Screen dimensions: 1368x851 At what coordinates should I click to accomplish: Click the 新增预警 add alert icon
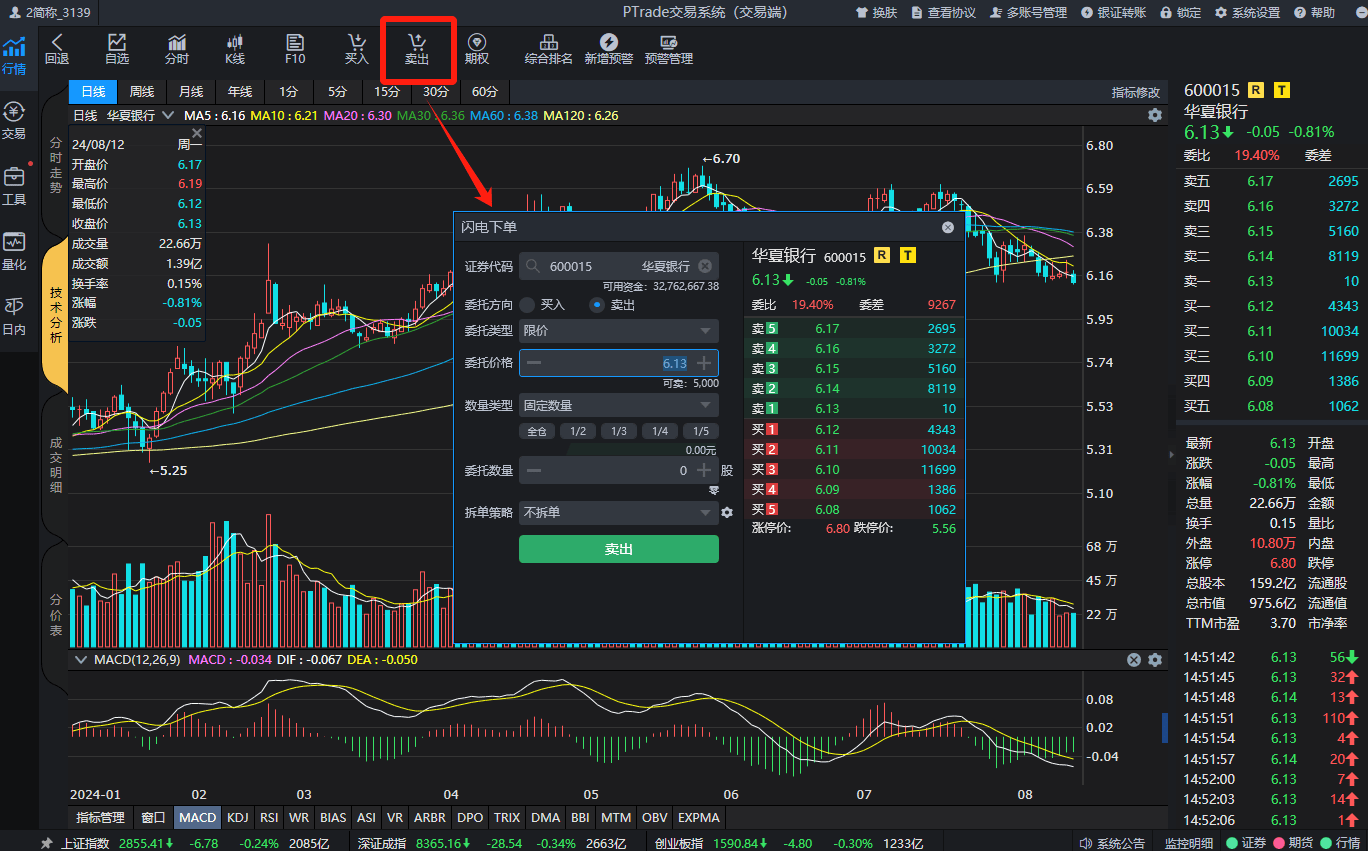pos(610,48)
